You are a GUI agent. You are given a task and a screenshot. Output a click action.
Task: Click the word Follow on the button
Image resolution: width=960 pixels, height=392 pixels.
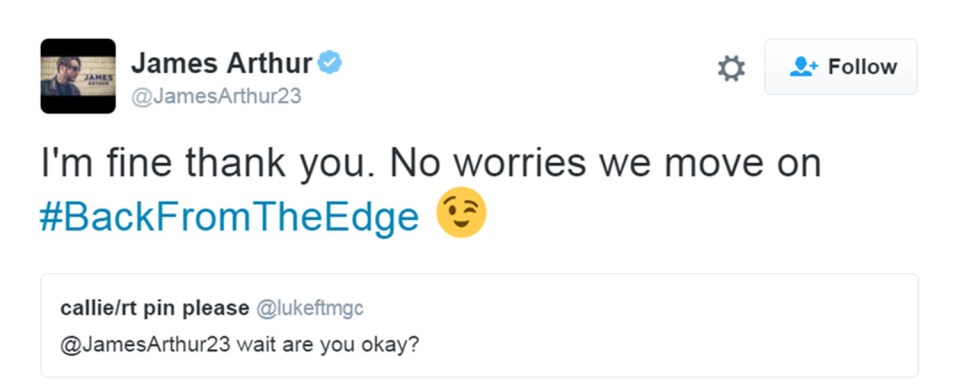(x=863, y=67)
